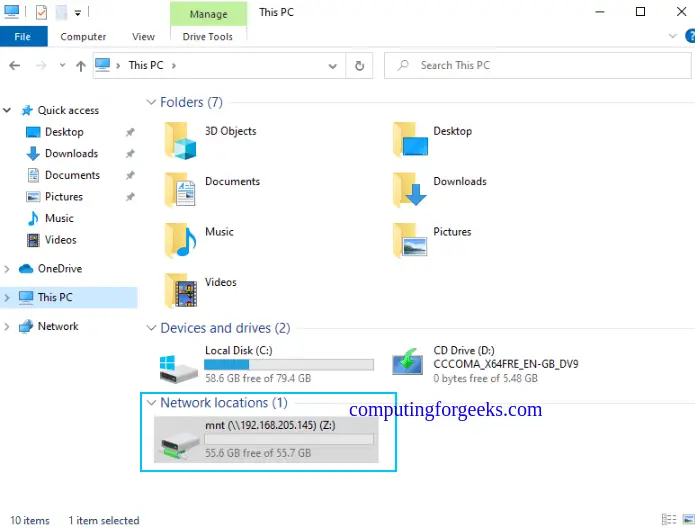
Task: Open the address bar history dropdown
Action: 332,66
